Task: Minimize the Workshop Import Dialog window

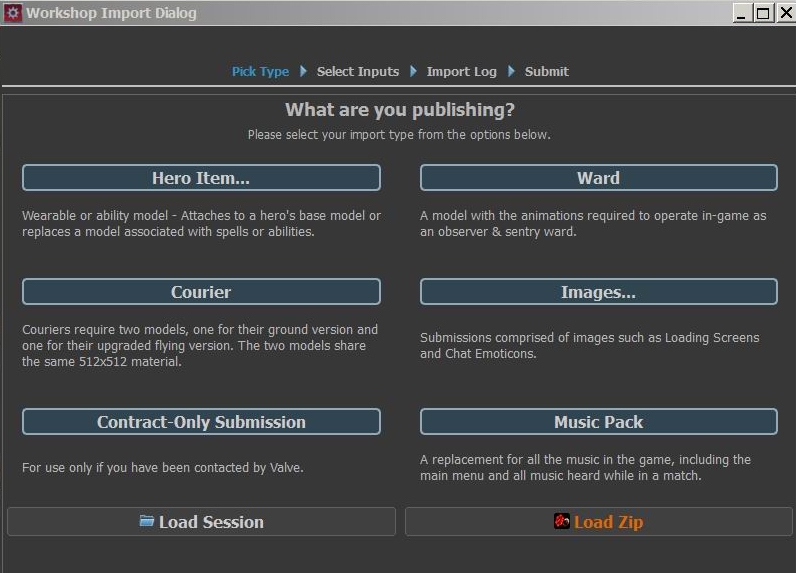Action: [x=742, y=13]
